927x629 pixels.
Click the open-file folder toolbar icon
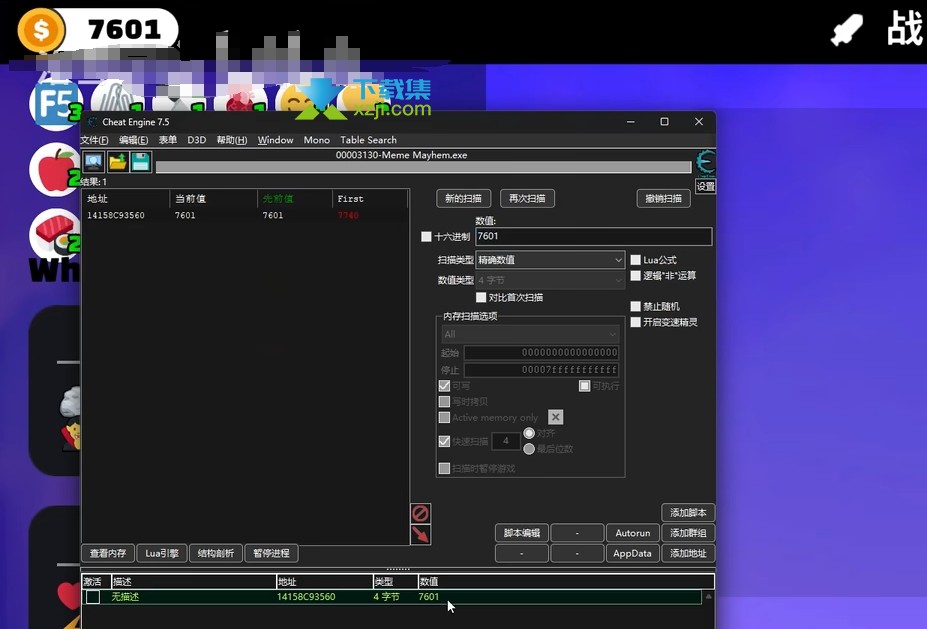(x=118, y=162)
